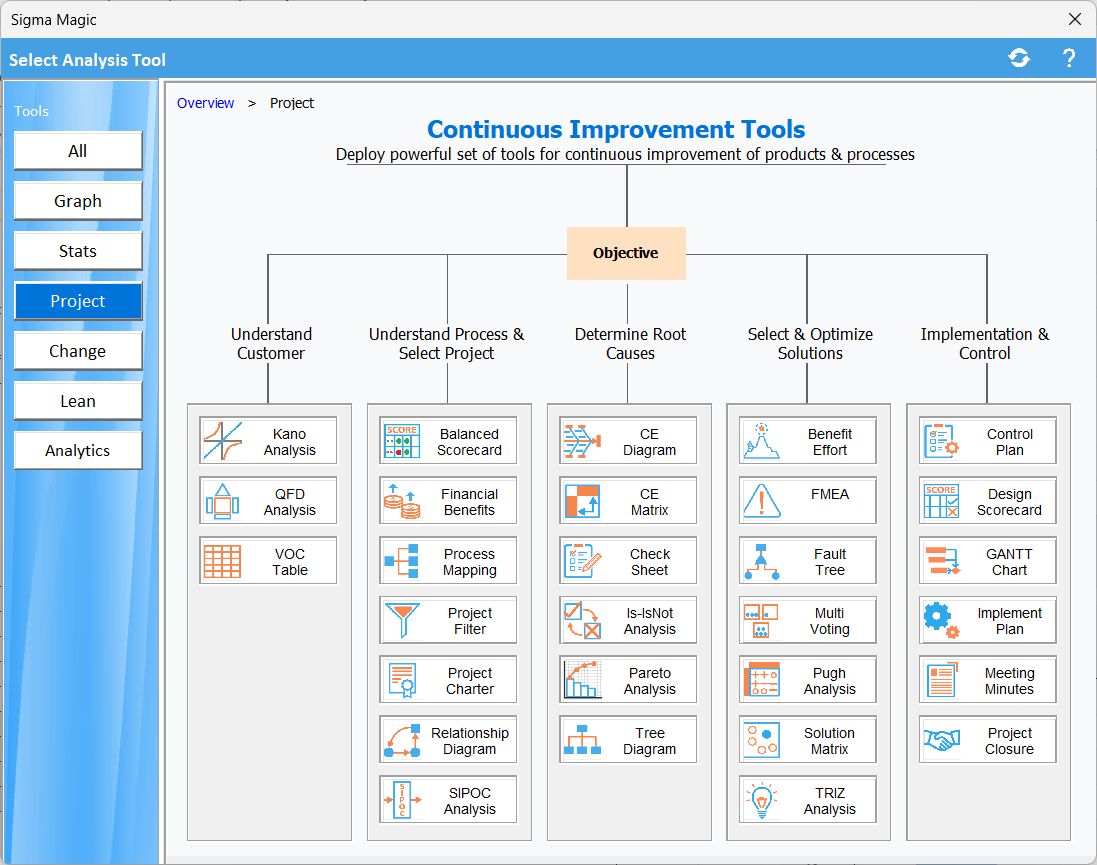Switch to the Graph tools category
The width and height of the screenshot is (1097, 865).
point(78,201)
